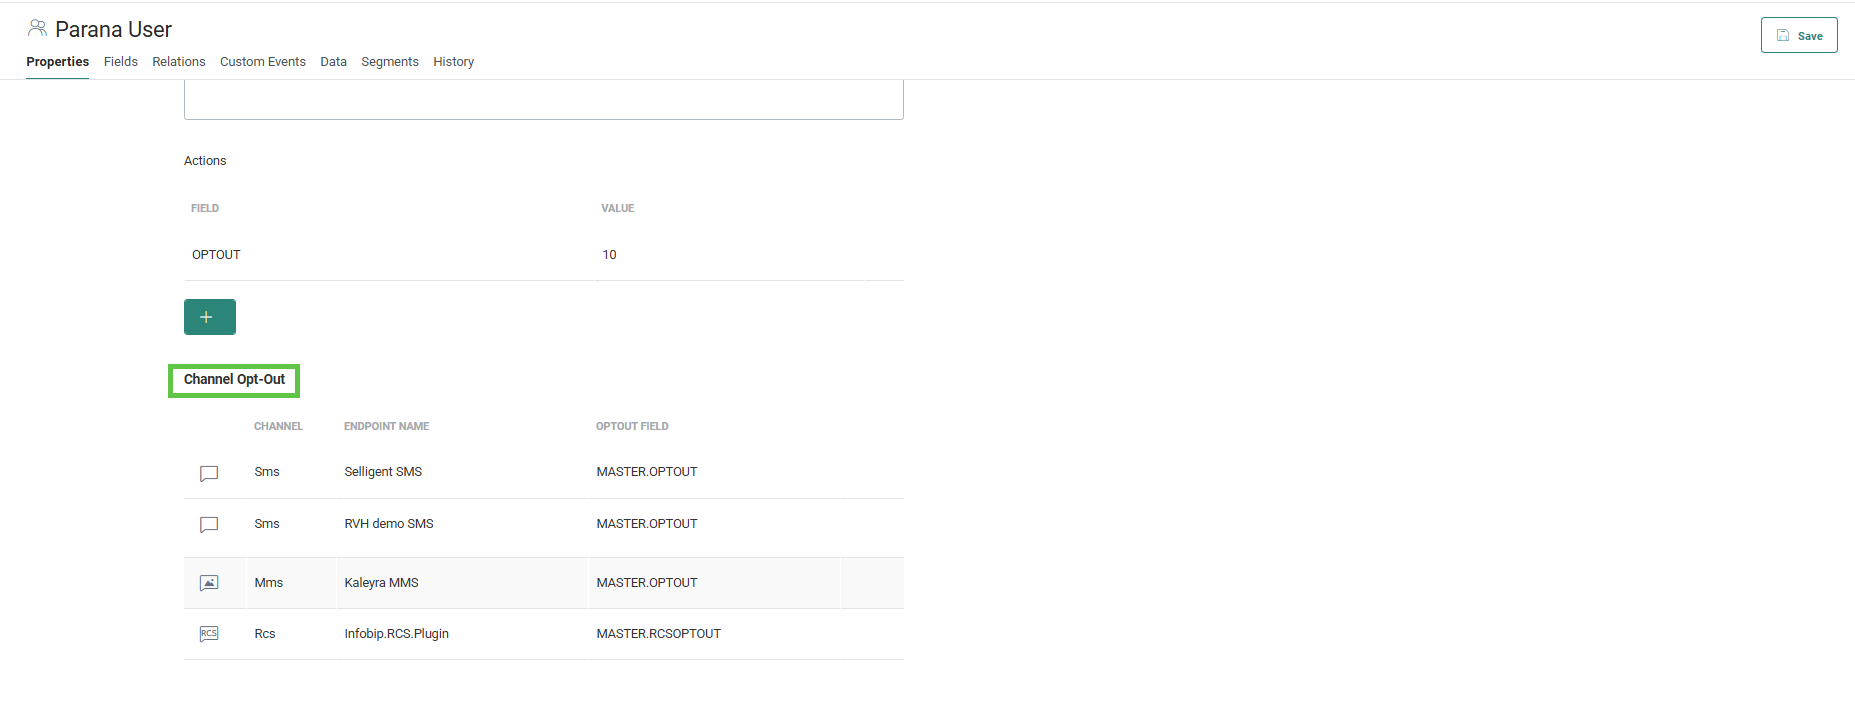Click the CHANNEL column header

(278, 426)
